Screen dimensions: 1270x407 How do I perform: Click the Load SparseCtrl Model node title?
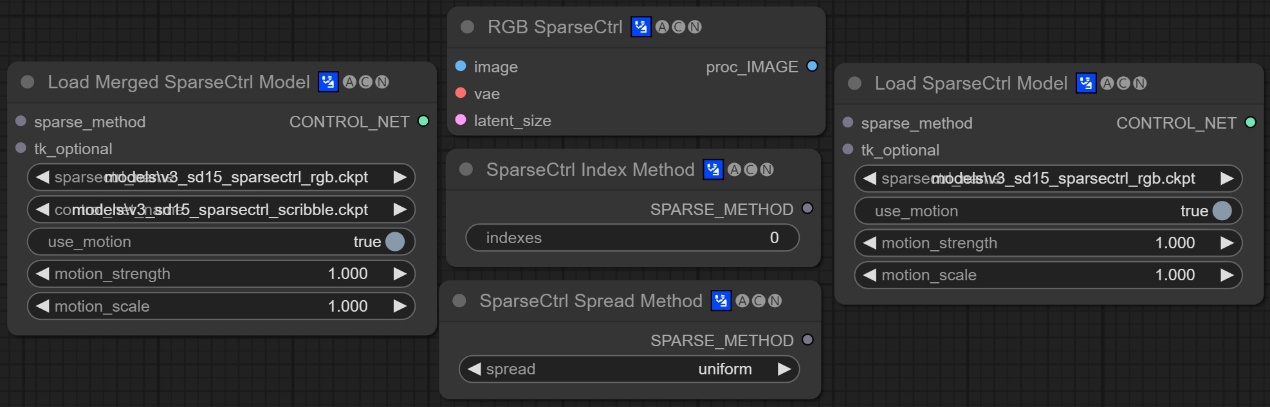970,84
